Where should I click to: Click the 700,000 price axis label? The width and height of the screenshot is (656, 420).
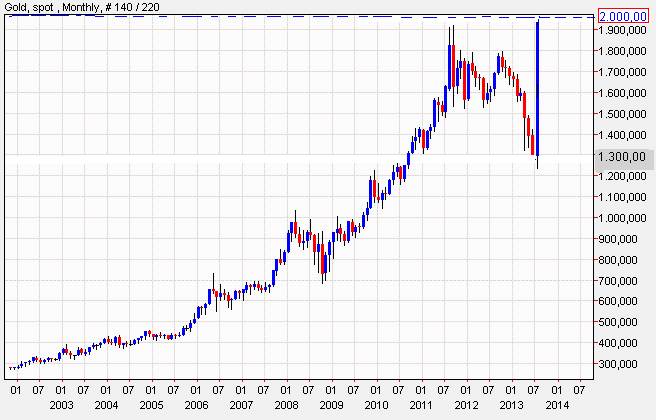tap(618, 281)
